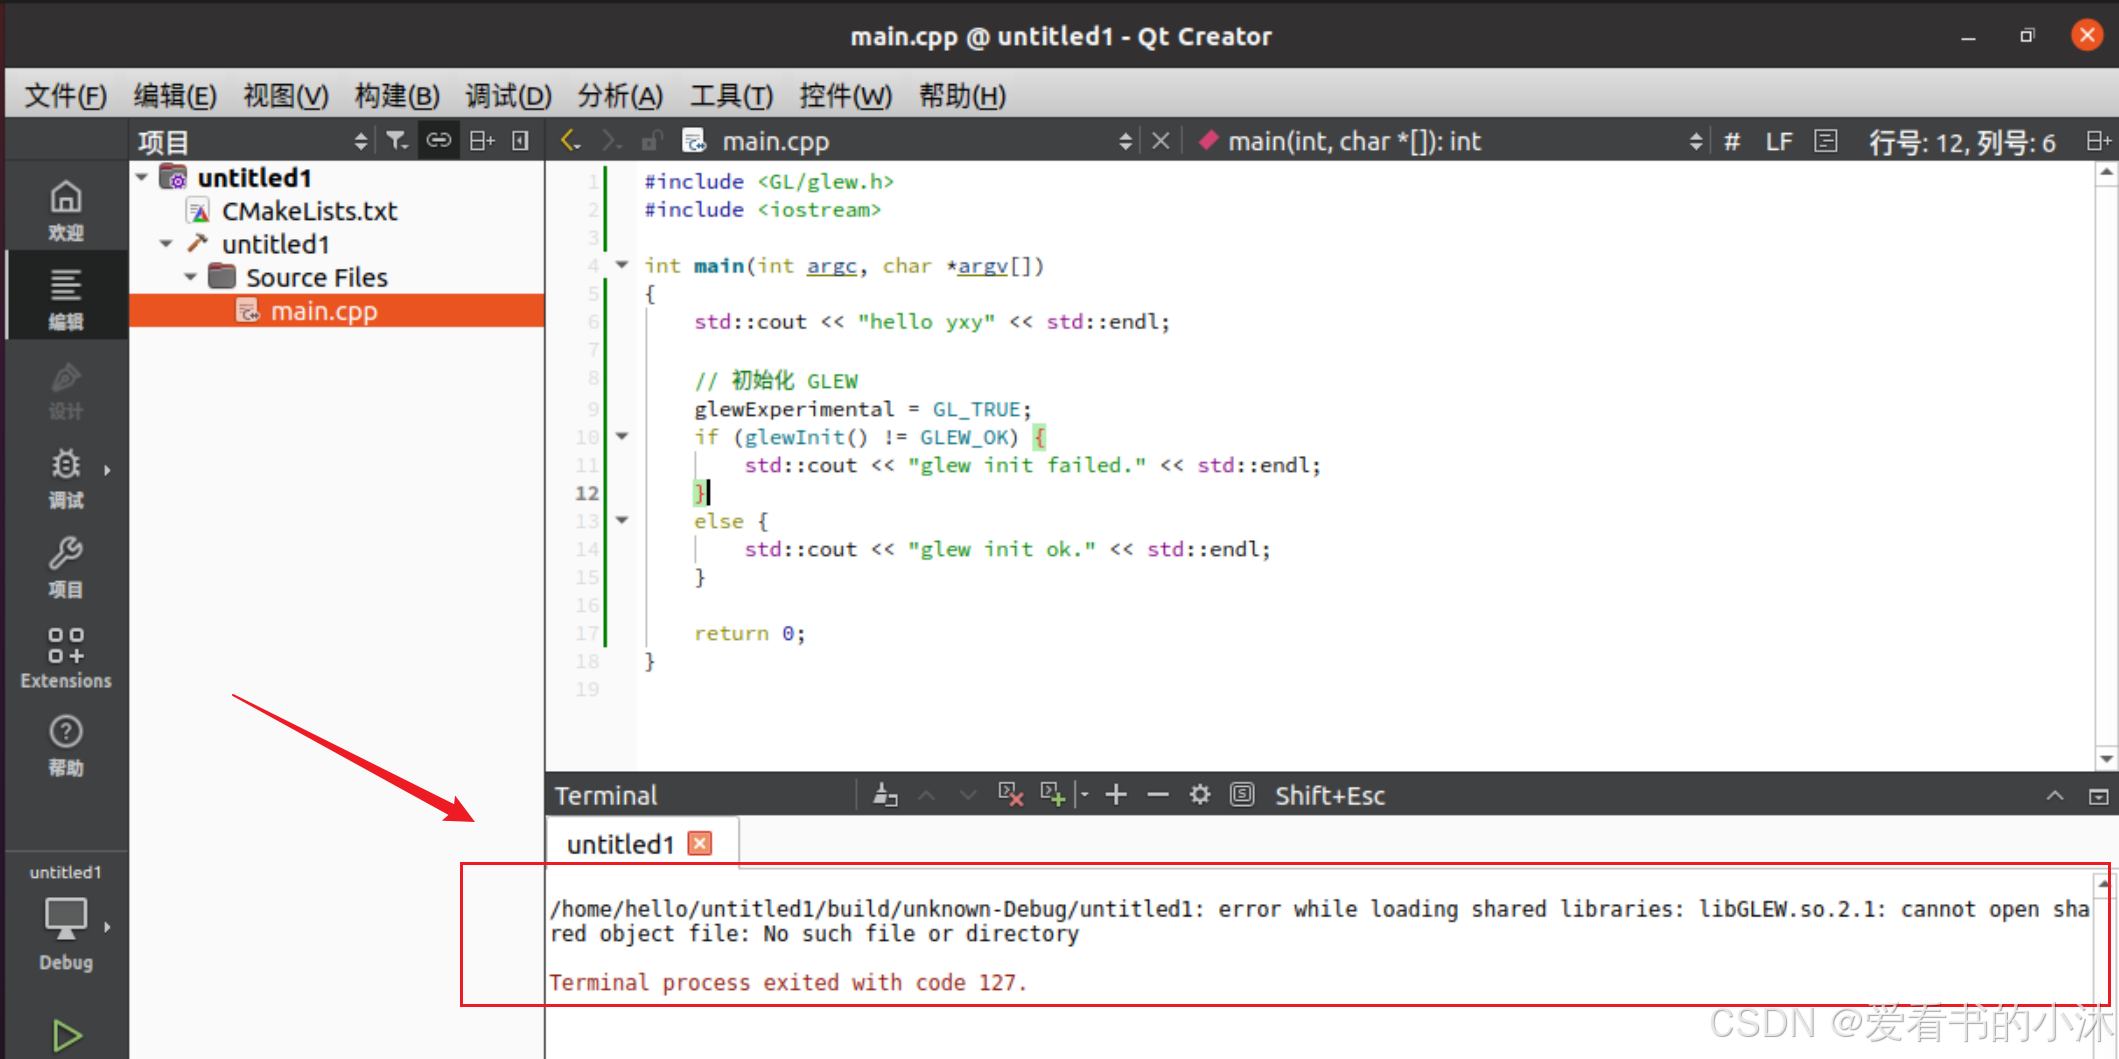Open the 视图(V) menu
This screenshot has width=2119, height=1059.
[286, 96]
